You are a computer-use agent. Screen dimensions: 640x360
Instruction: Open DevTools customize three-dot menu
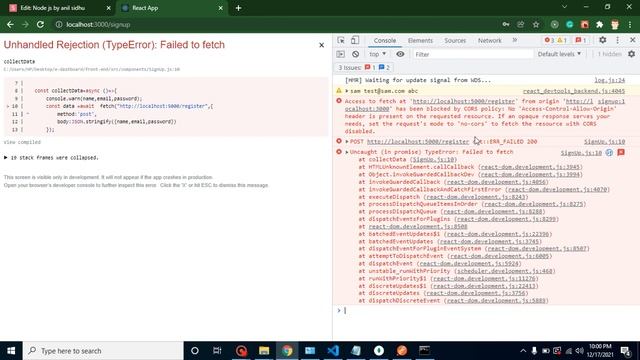click(x=617, y=40)
